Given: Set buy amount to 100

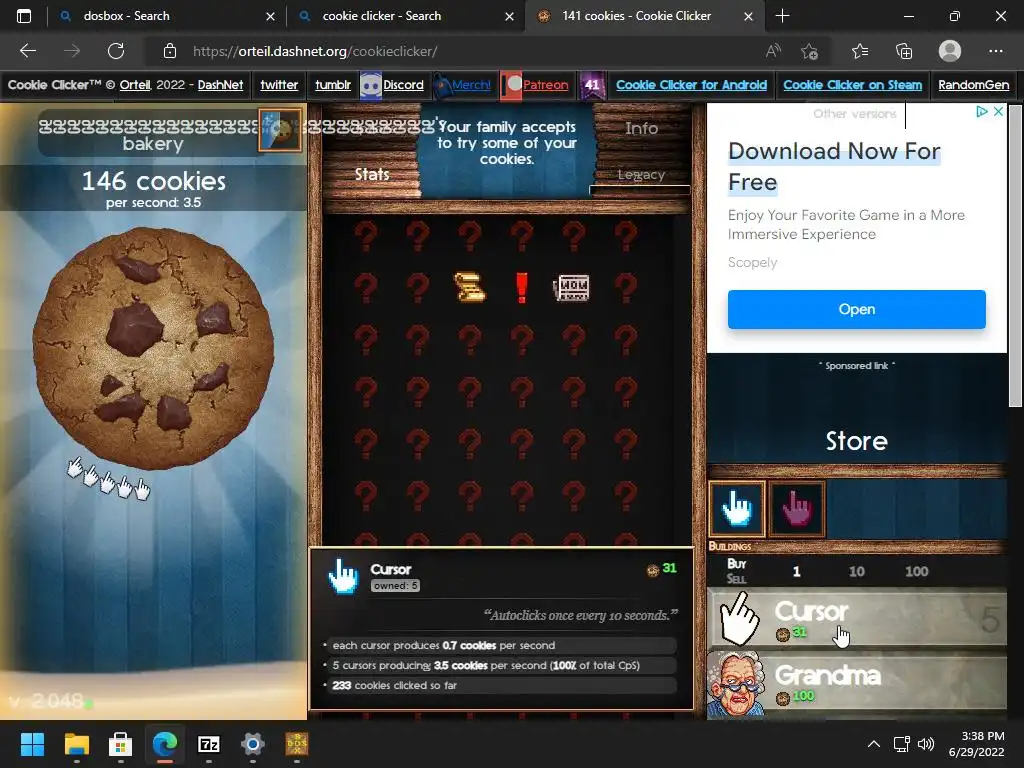Looking at the screenshot, I should [916, 571].
